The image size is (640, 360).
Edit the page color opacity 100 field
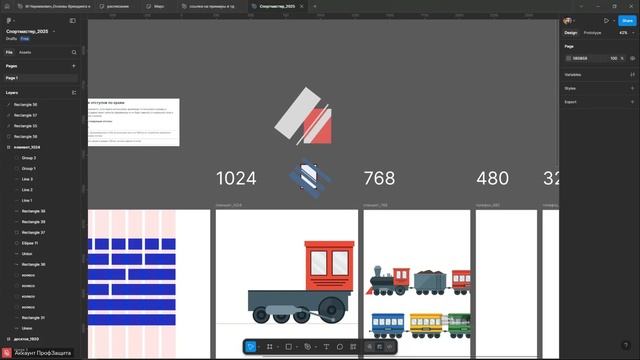click(x=613, y=58)
